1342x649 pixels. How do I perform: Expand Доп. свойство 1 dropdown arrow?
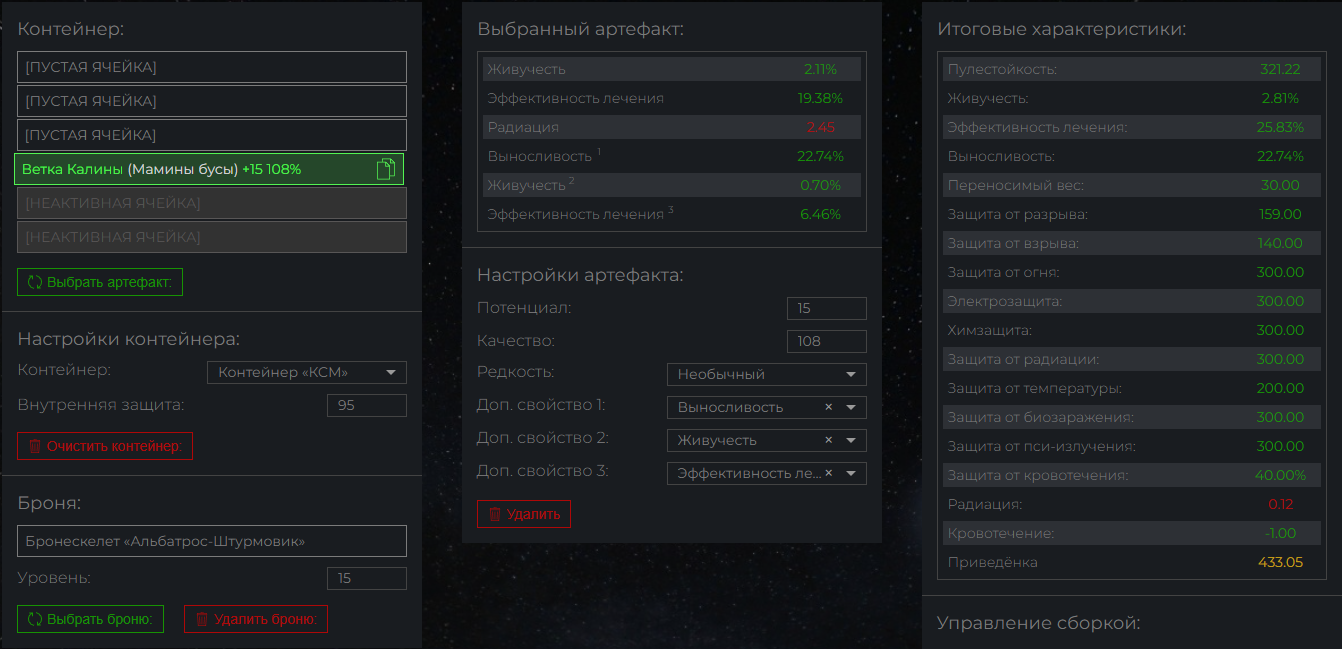pyautogui.click(x=851, y=407)
